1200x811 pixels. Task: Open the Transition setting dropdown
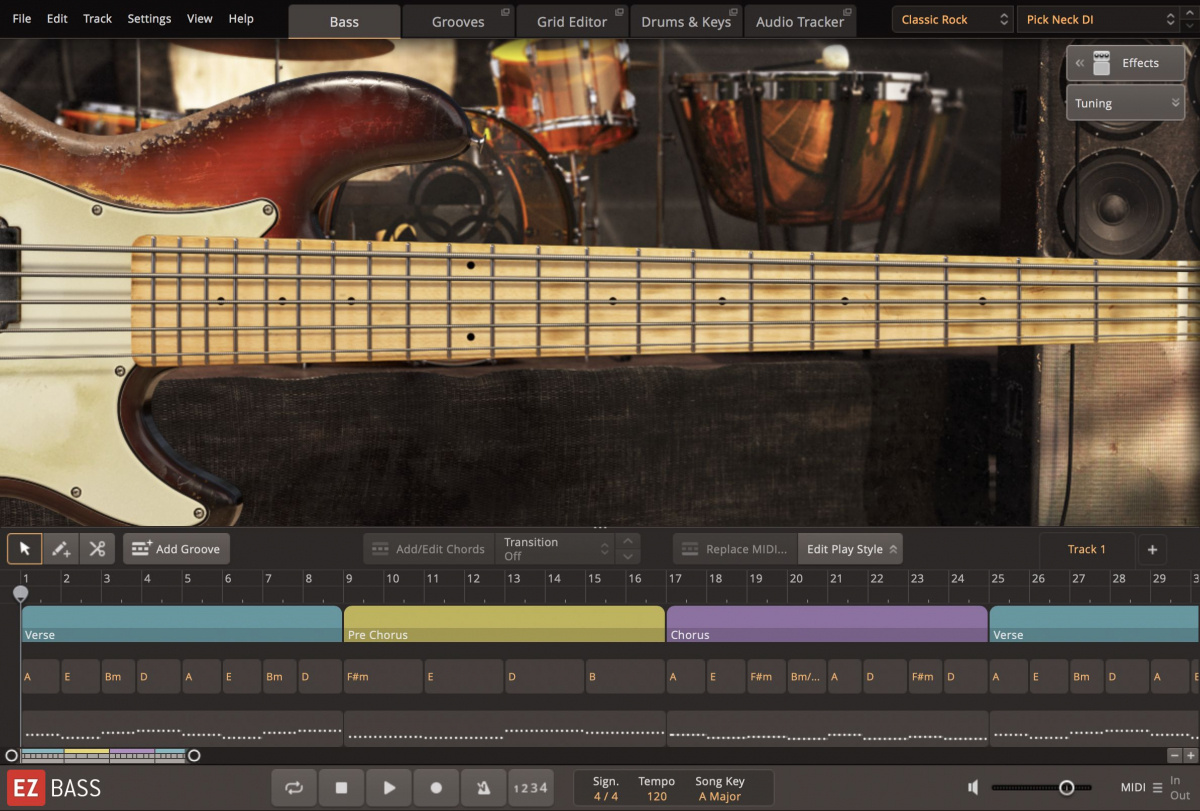tap(558, 548)
